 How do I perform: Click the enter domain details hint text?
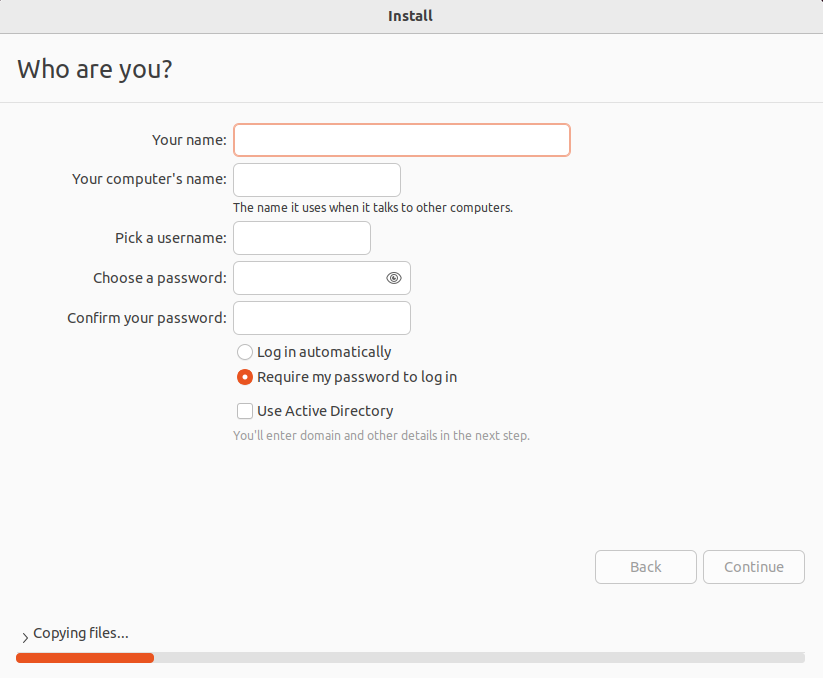pos(382,436)
